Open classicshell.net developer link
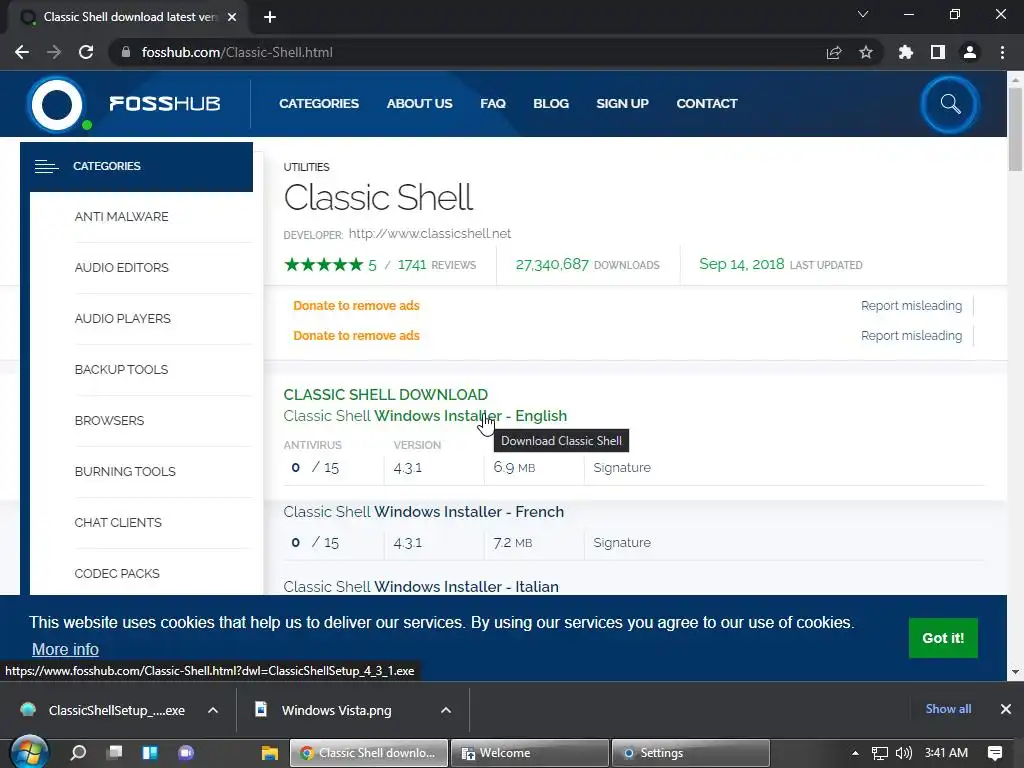This screenshot has width=1024, height=768. 430,233
